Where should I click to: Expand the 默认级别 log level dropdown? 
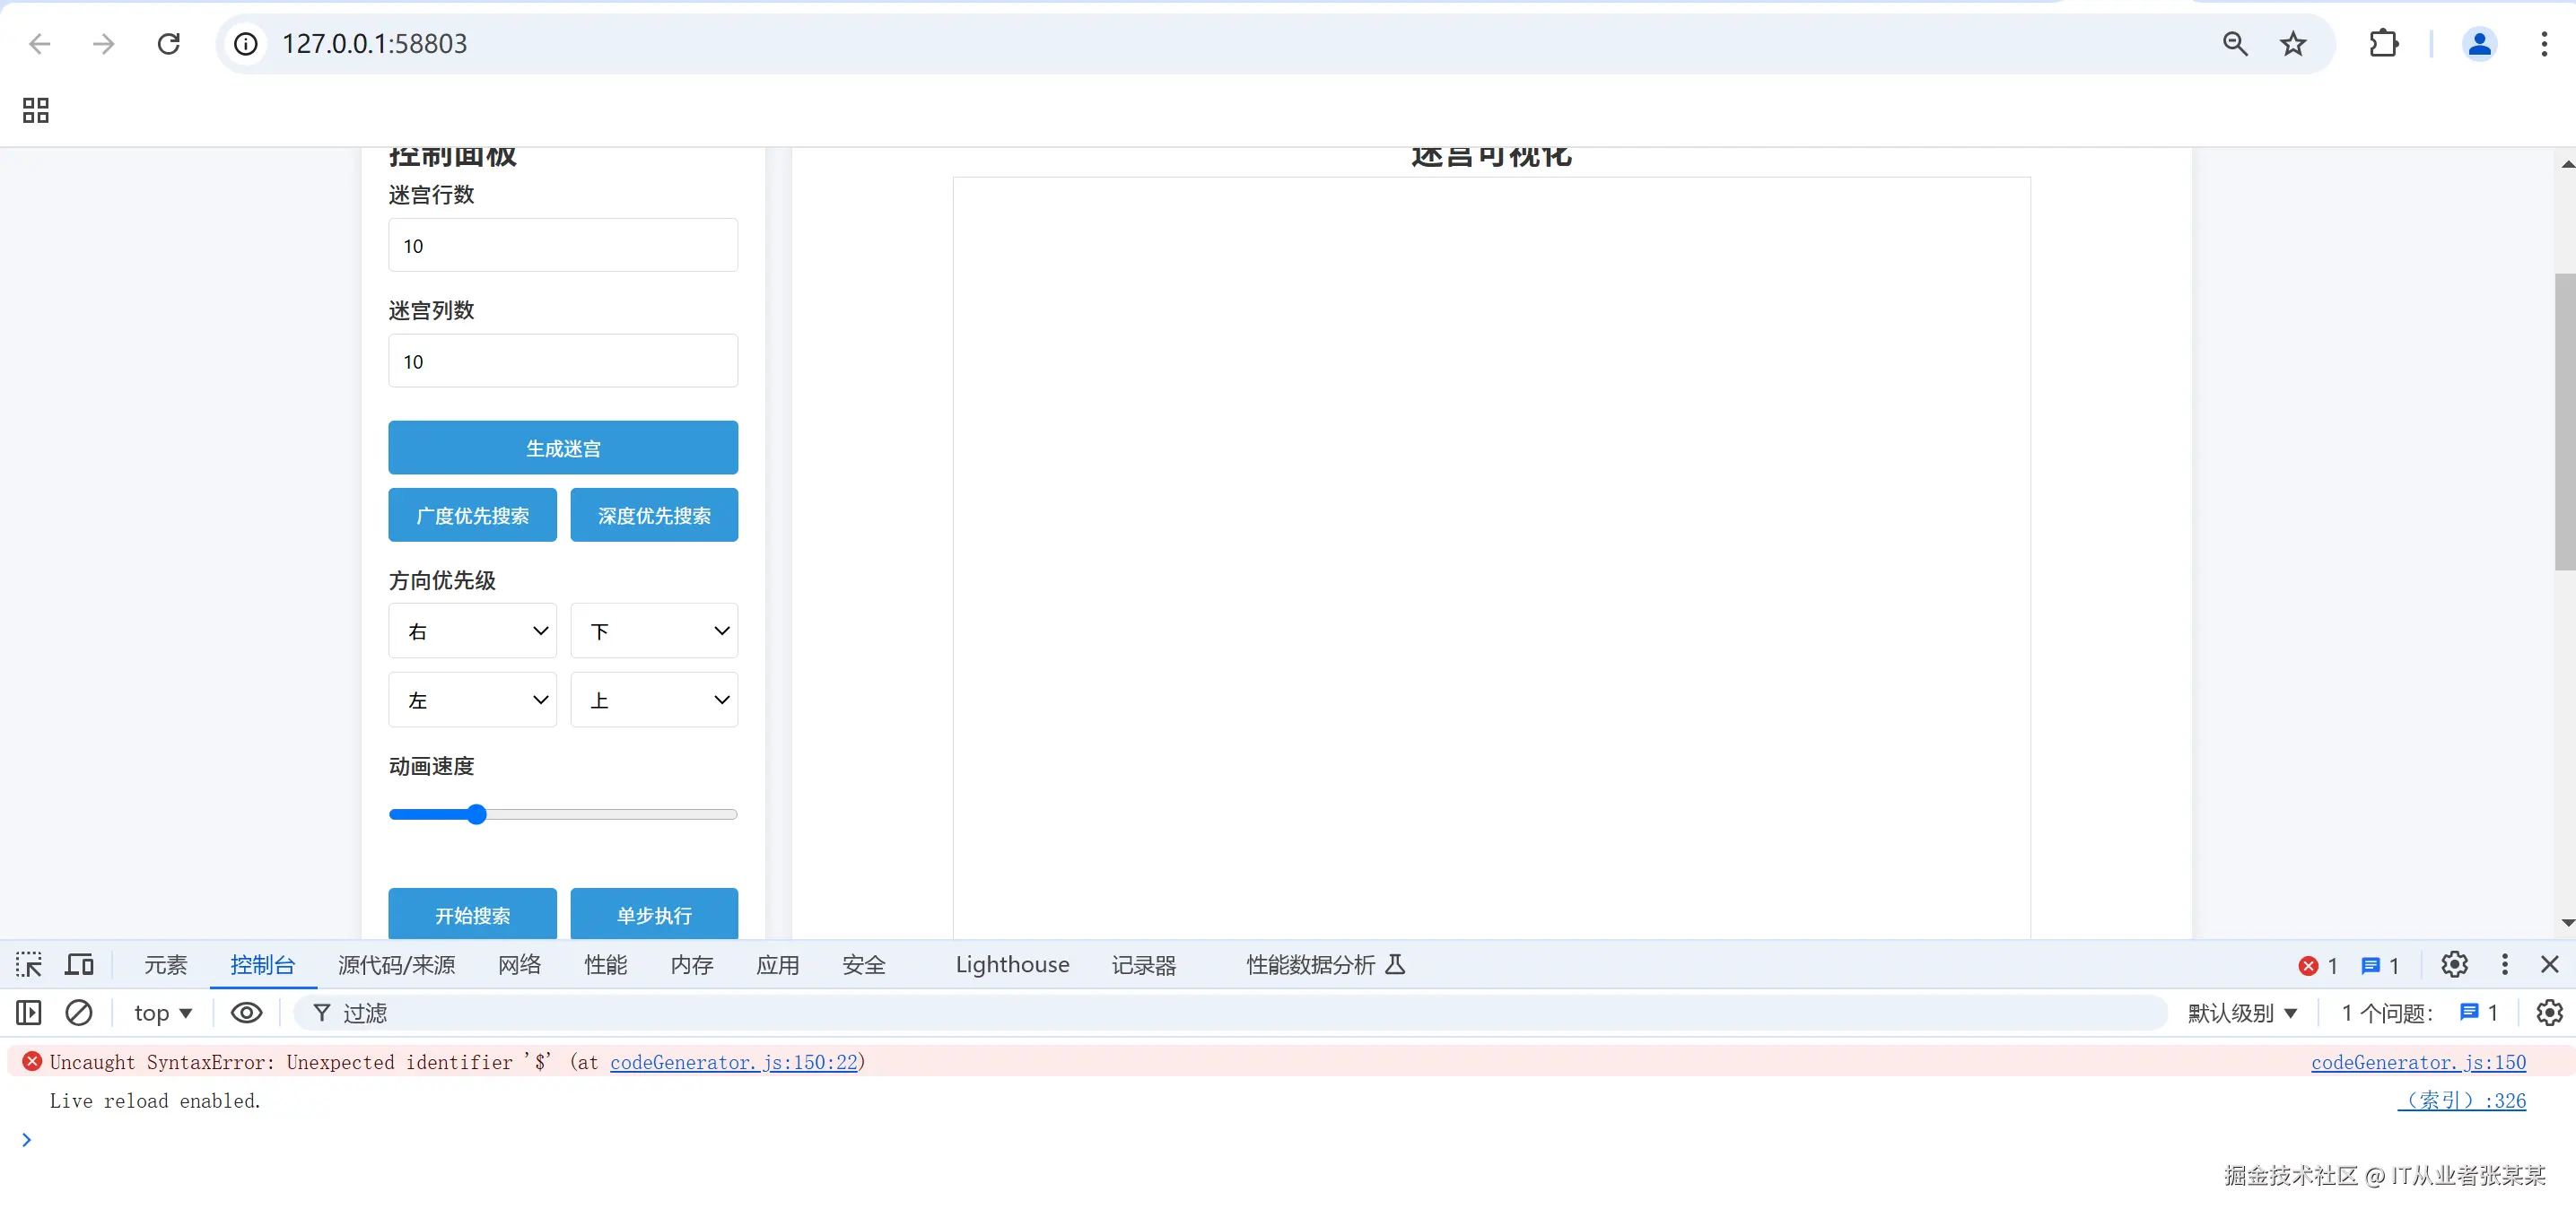2242,1013
